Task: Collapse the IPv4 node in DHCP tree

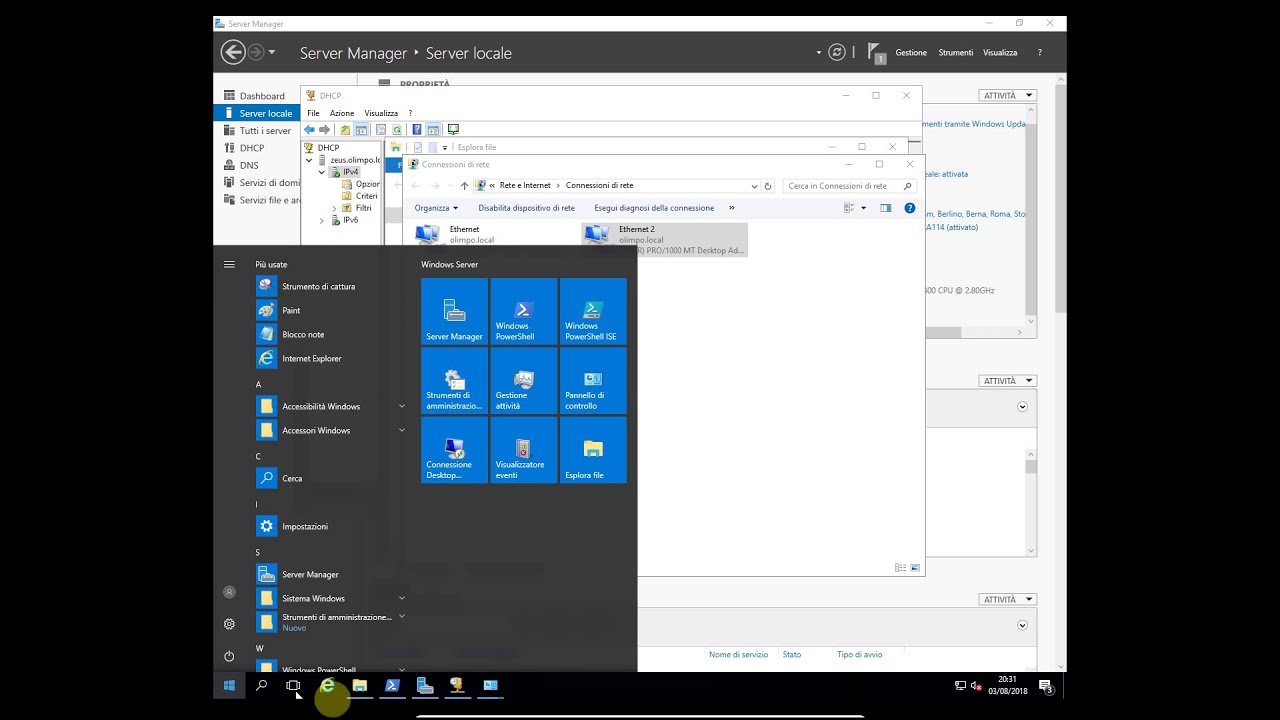Action: 322,172
